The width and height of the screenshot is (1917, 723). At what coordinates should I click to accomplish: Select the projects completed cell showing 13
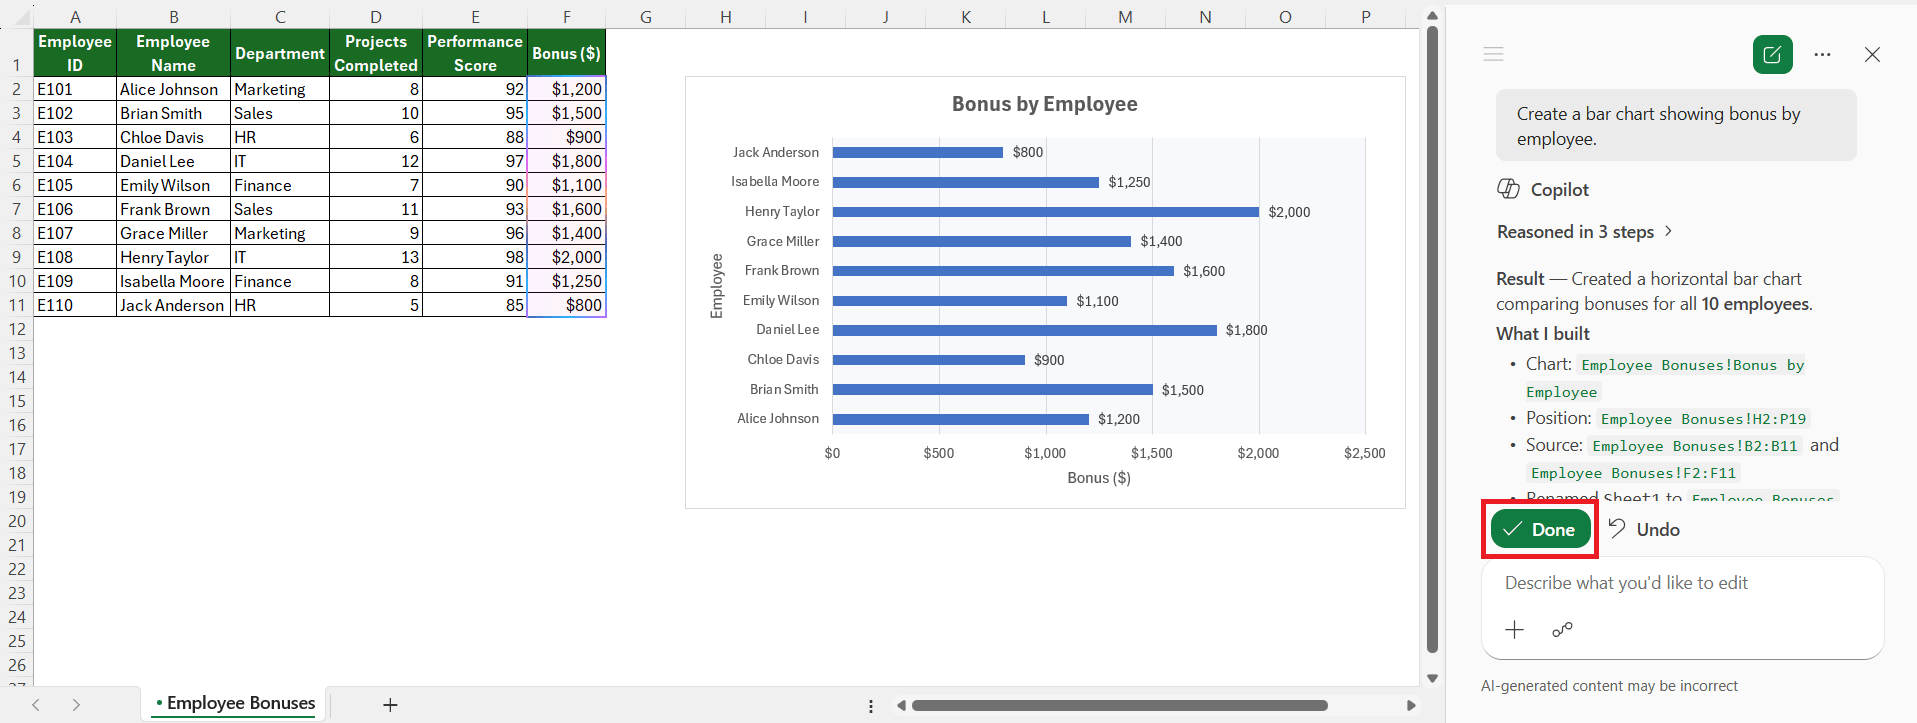[376, 257]
